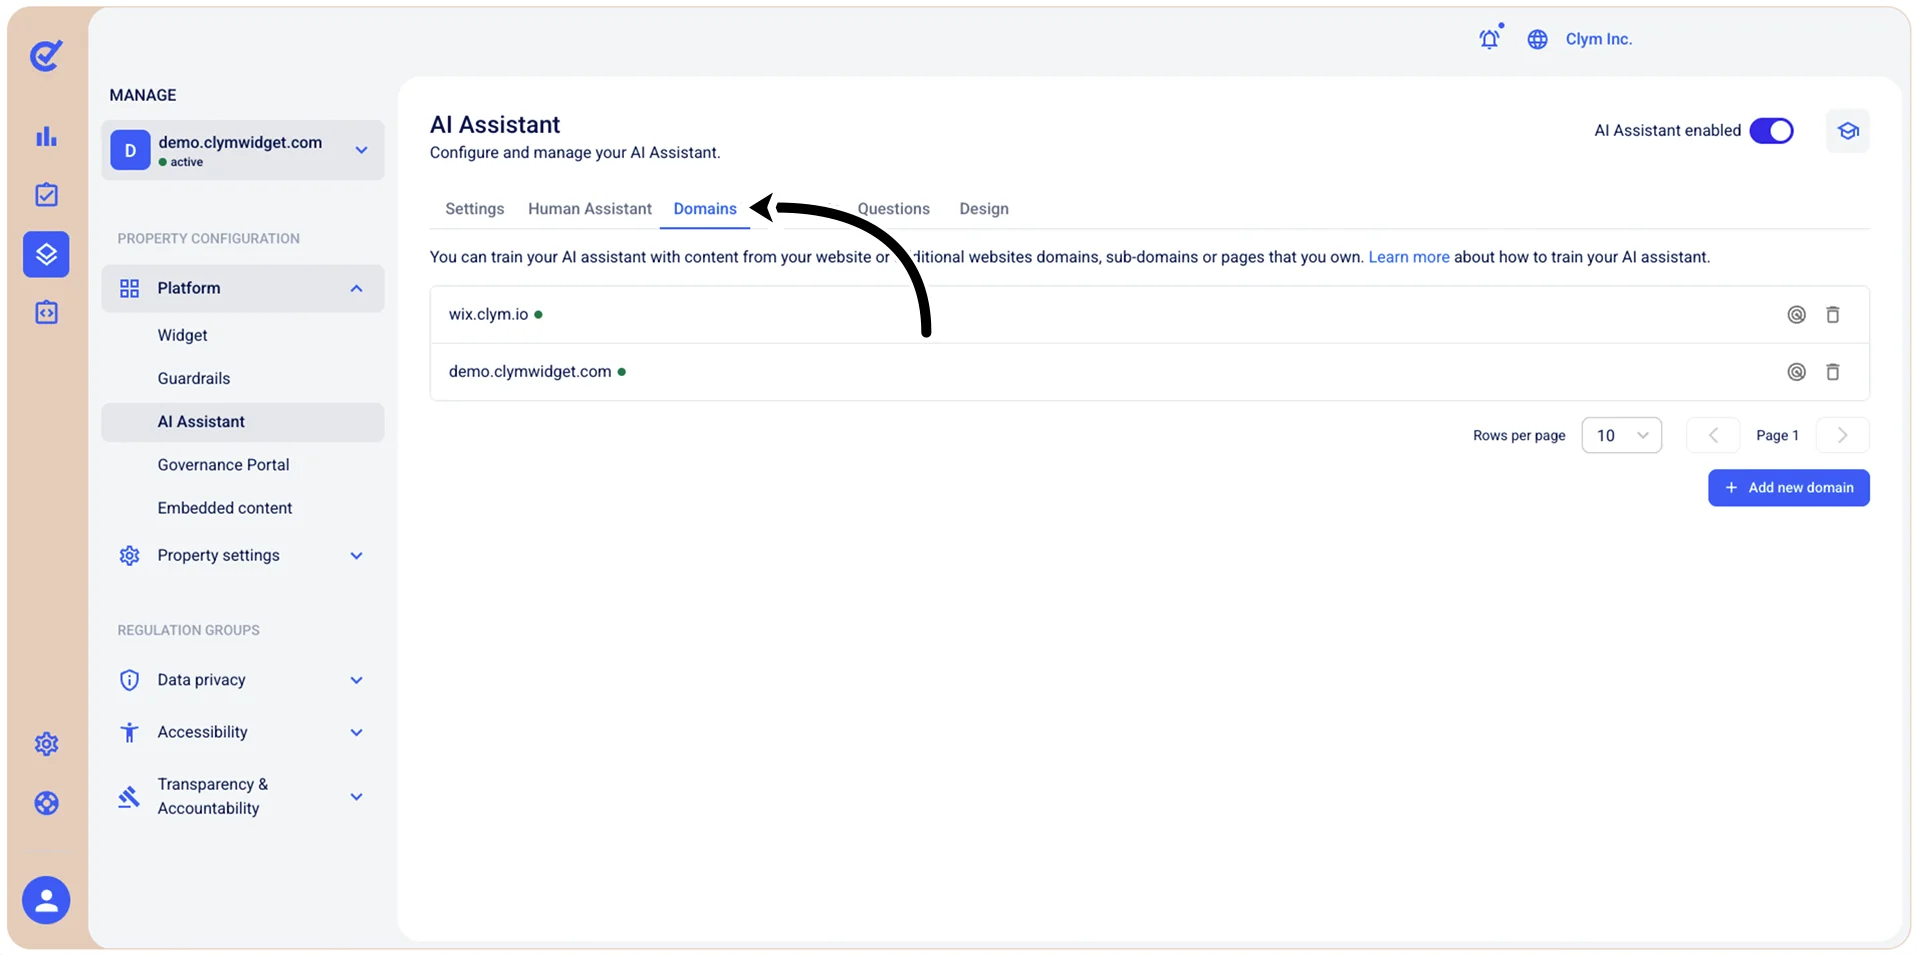Switch to the Human Assistant tab
This screenshot has width=1917, height=955.
589,209
